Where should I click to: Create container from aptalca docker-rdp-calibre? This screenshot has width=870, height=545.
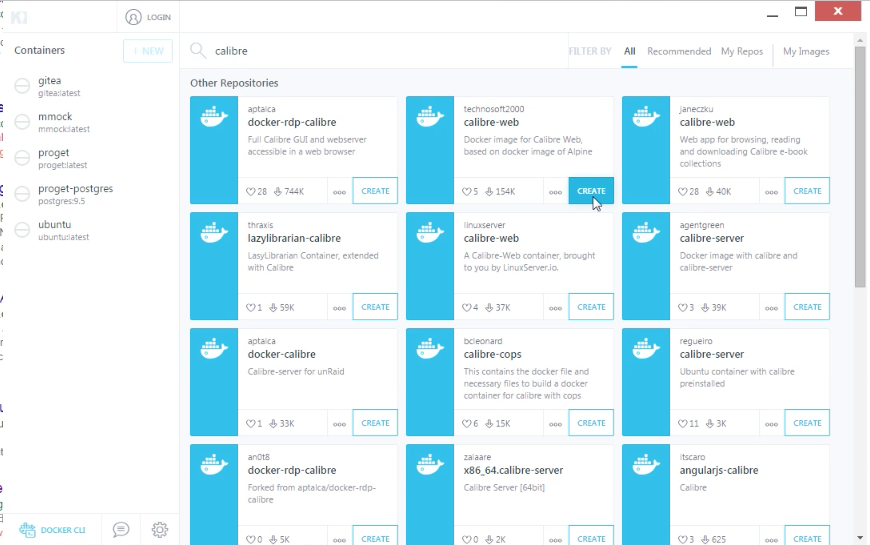(x=375, y=191)
